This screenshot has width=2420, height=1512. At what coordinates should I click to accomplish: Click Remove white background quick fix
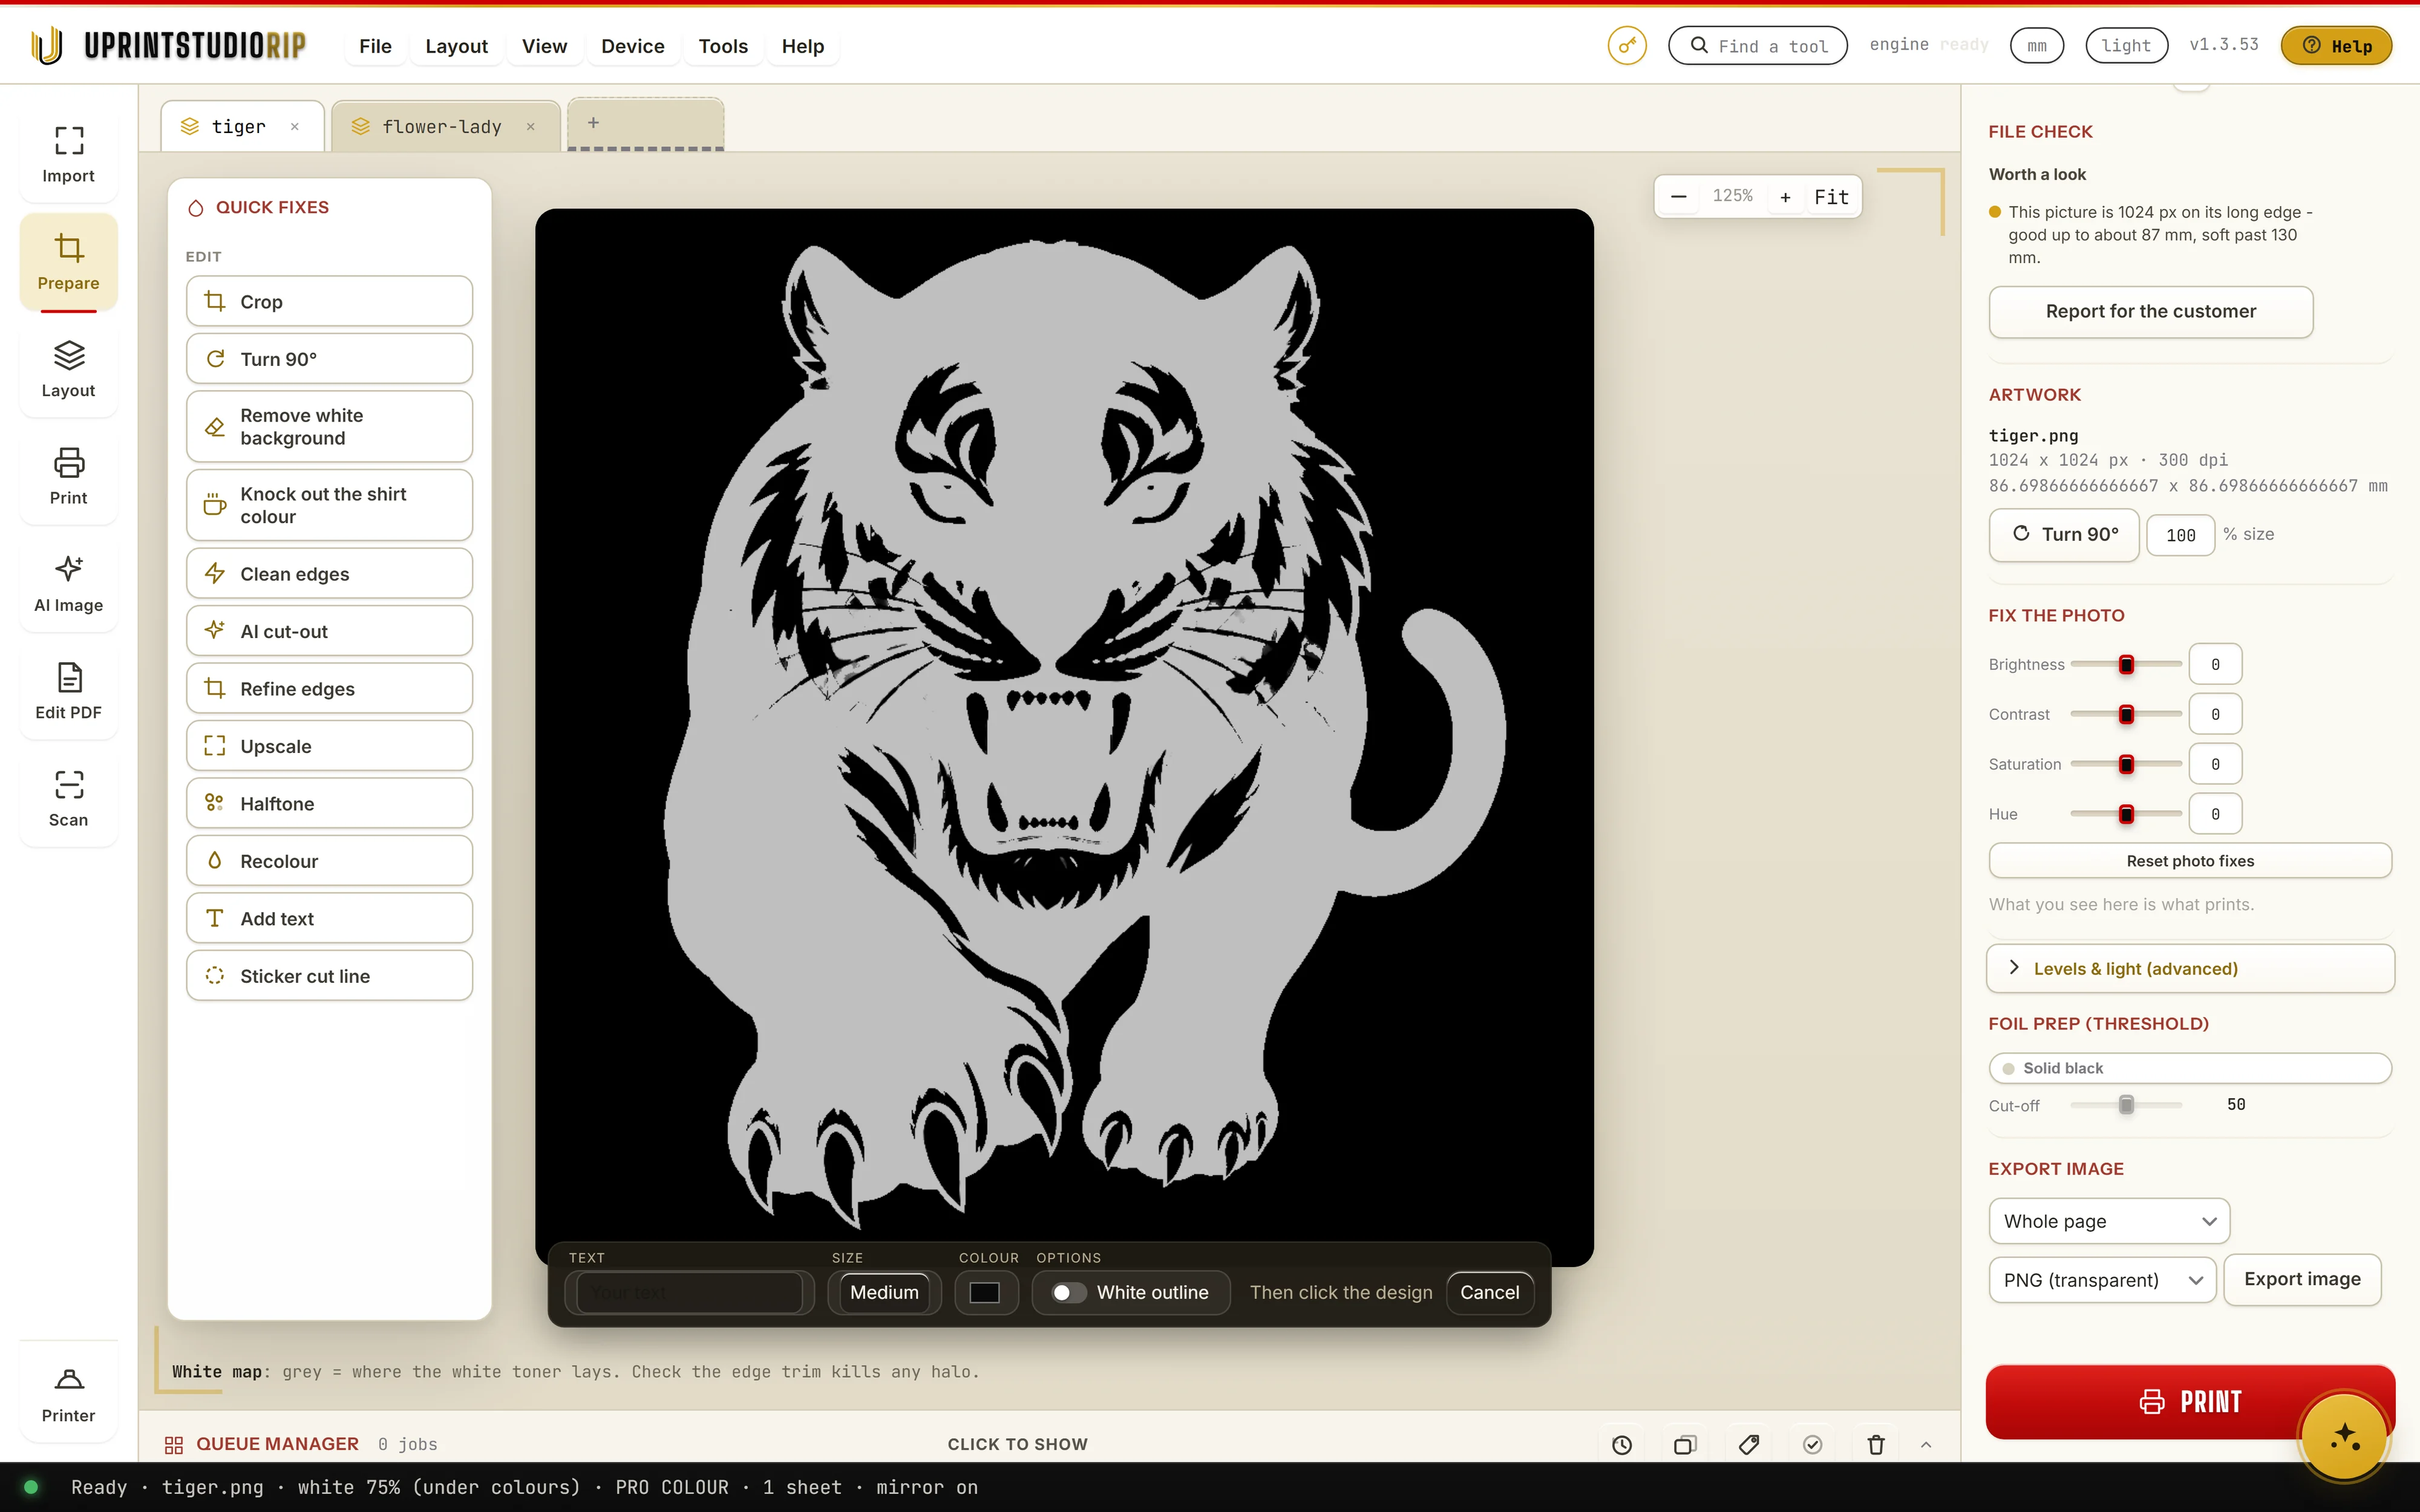click(329, 426)
